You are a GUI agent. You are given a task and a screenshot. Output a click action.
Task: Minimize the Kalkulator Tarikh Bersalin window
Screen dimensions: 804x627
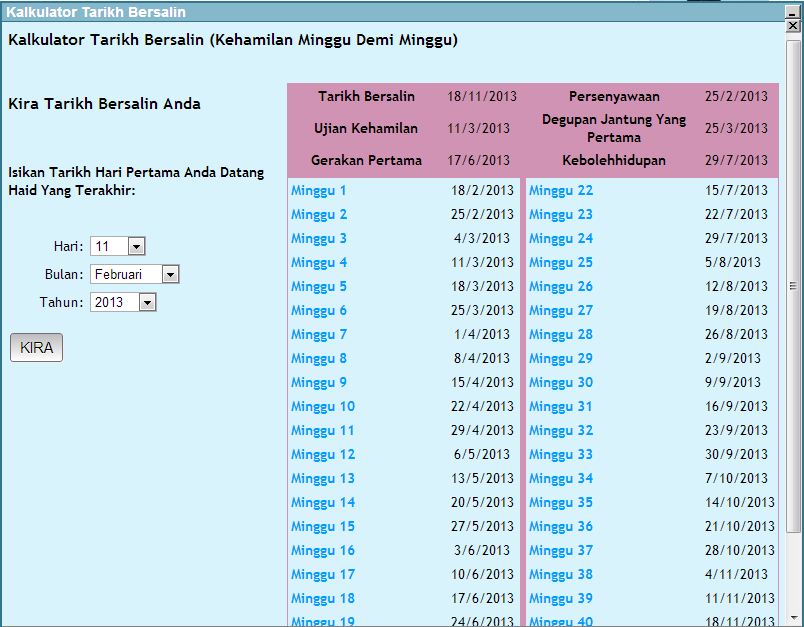[793, 12]
